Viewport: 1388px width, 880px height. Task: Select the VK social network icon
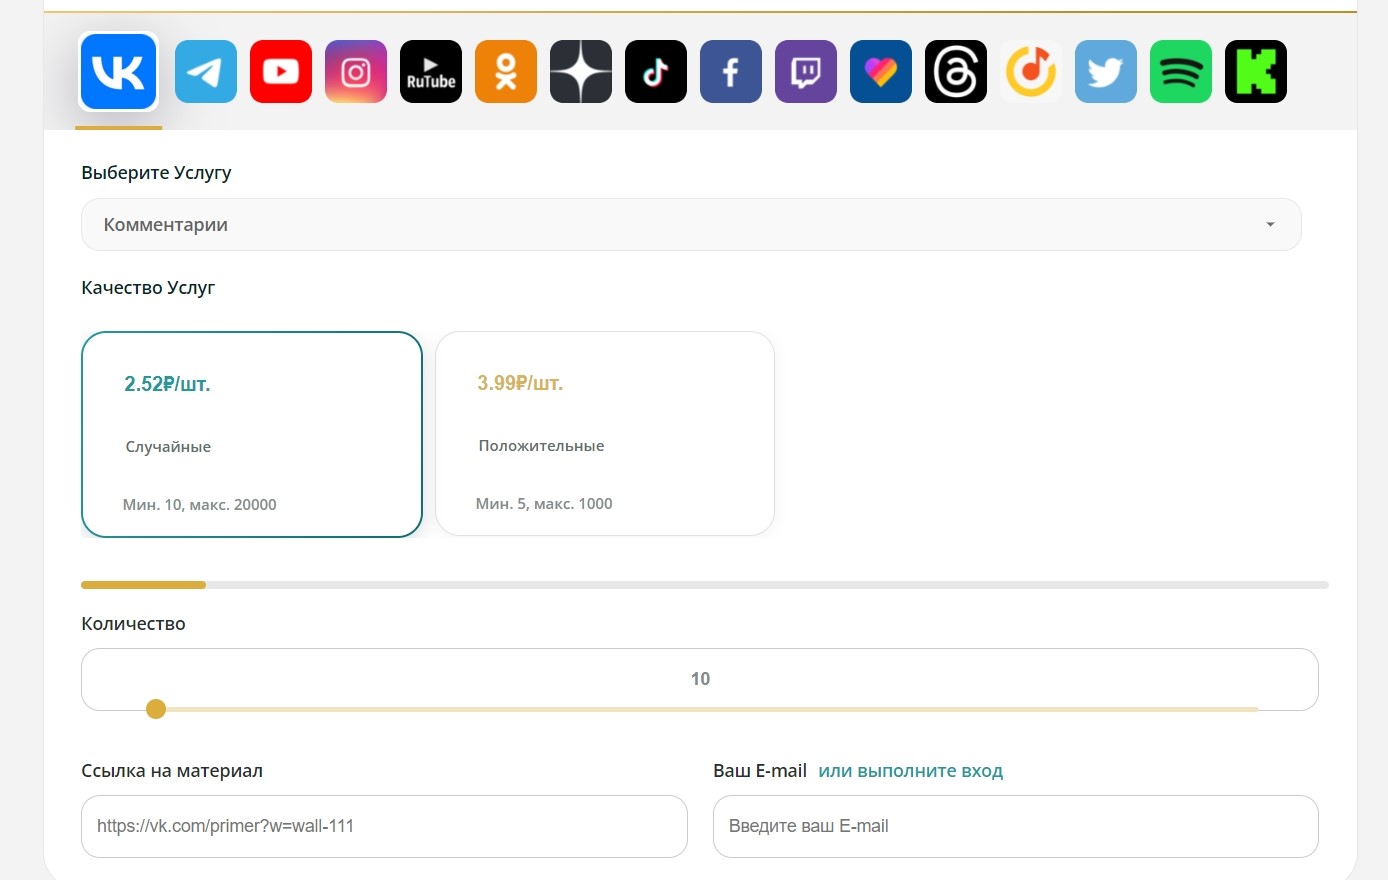tap(118, 71)
